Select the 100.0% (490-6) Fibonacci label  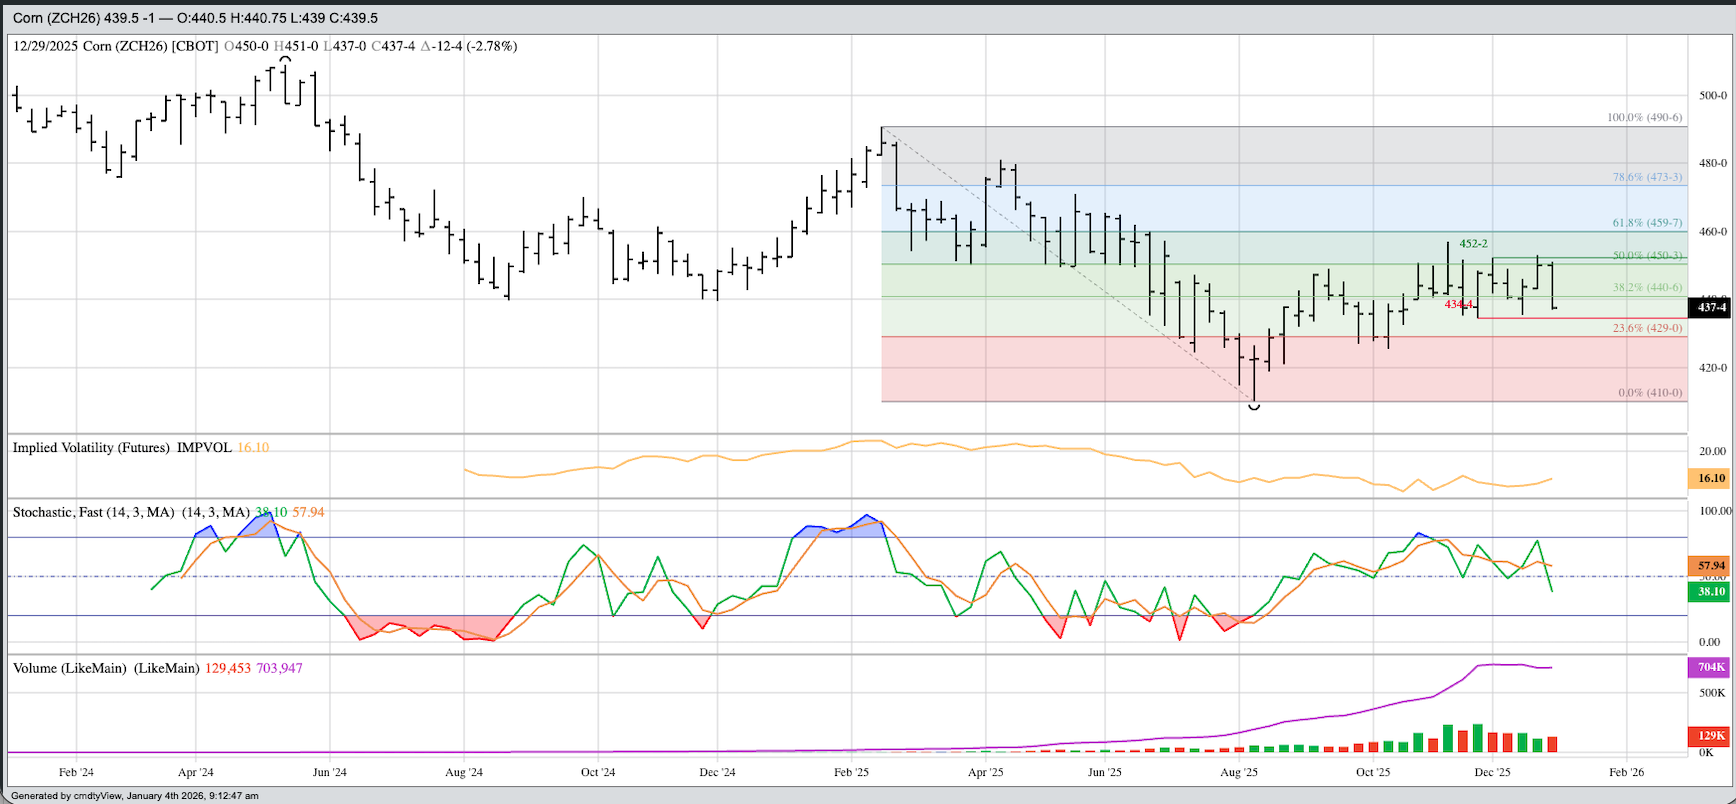click(x=1644, y=117)
